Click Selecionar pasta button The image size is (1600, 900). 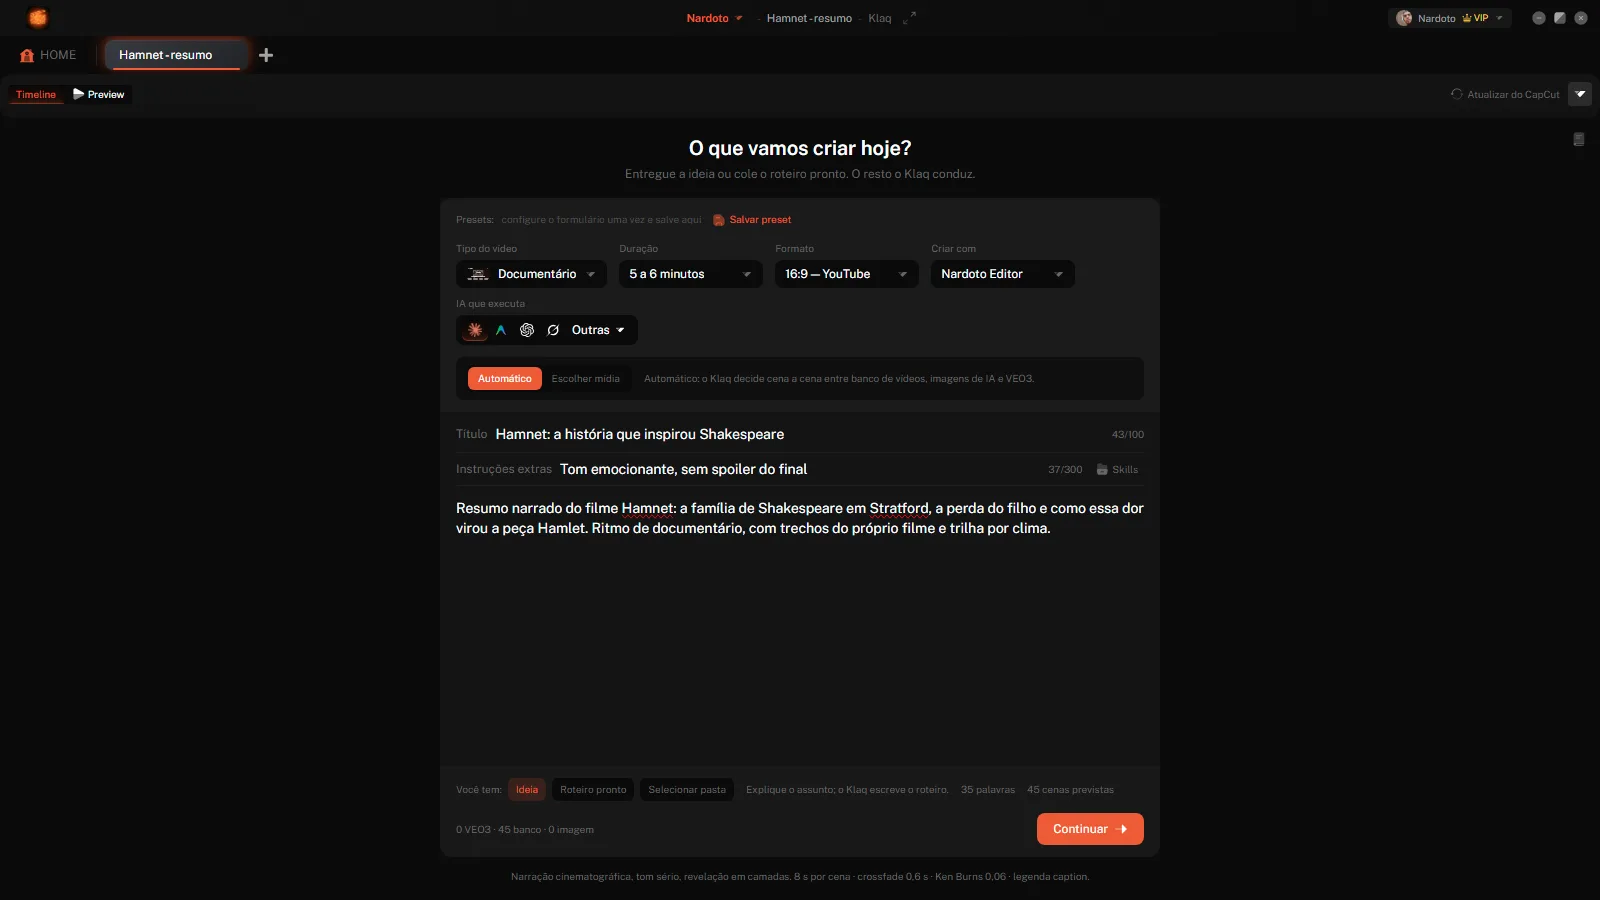tap(687, 790)
